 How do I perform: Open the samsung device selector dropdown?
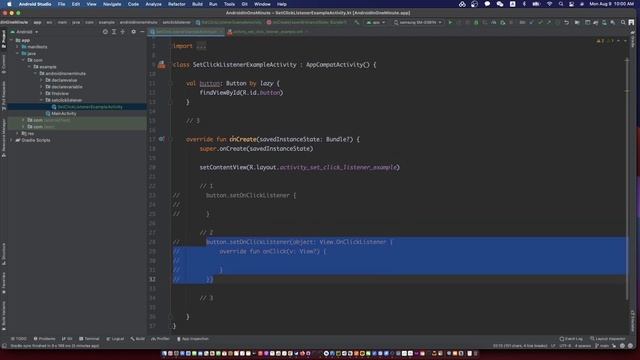click(418, 22)
